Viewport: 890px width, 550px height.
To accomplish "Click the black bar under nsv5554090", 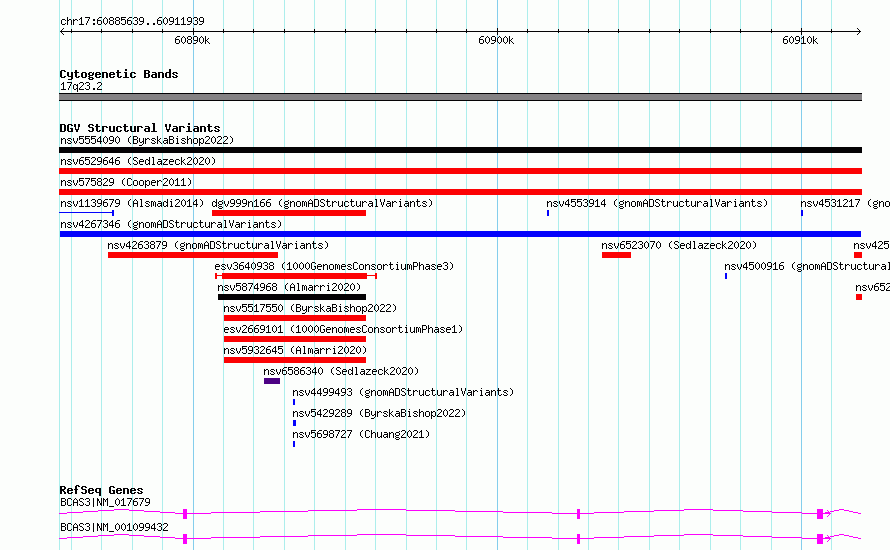I will tap(460, 150).
